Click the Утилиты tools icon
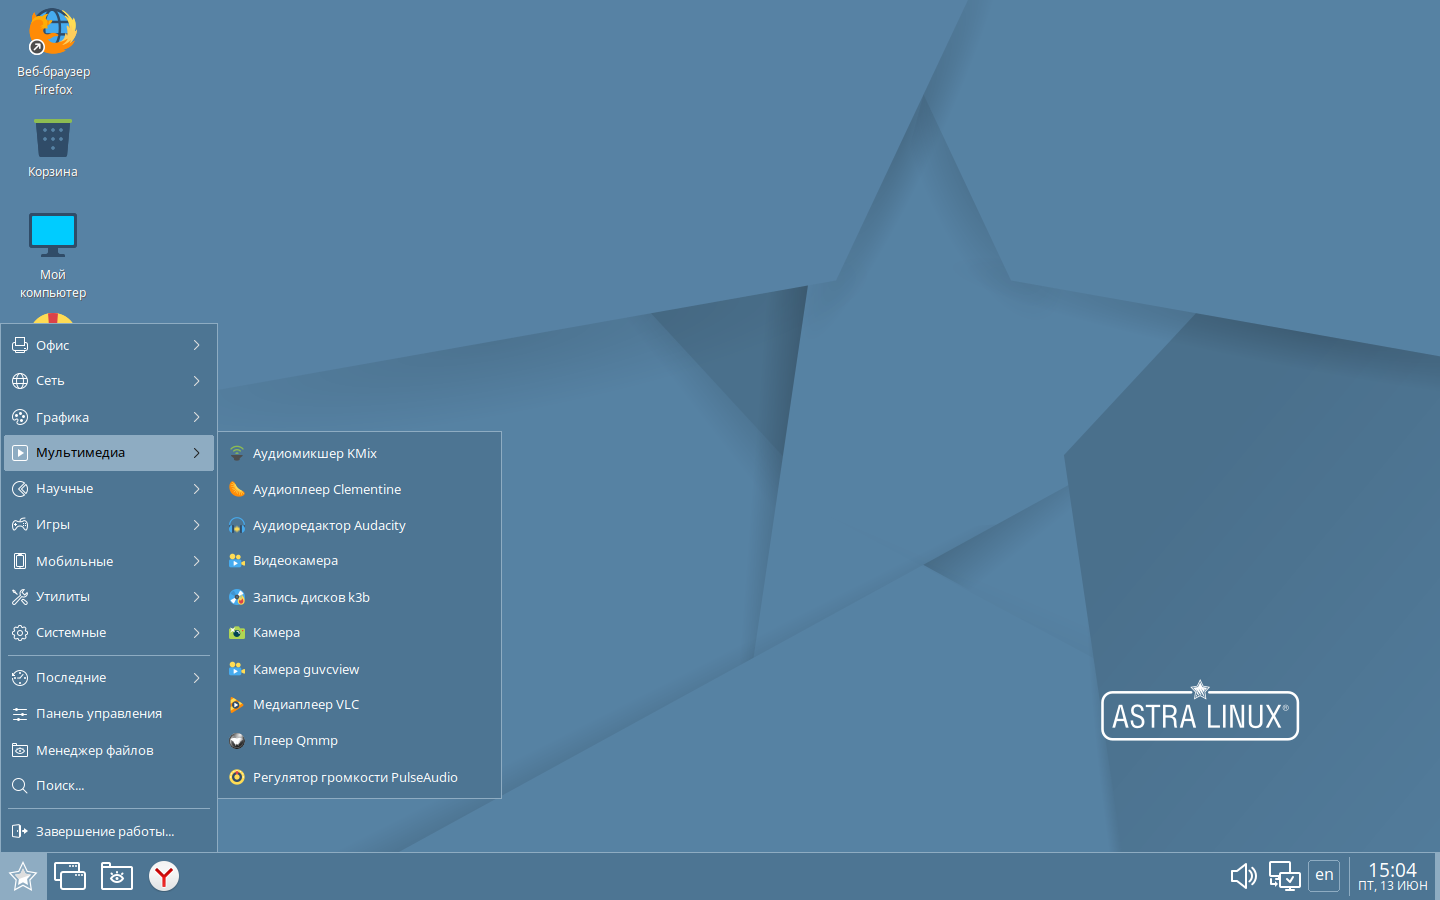This screenshot has width=1440, height=900. click(x=20, y=597)
